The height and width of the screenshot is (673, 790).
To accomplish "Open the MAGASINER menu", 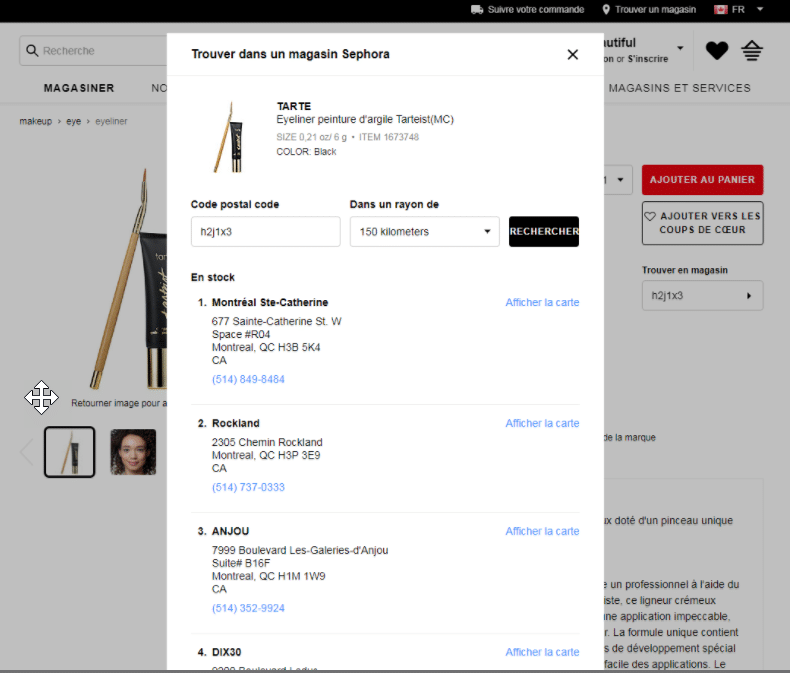I will click(79, 88).
